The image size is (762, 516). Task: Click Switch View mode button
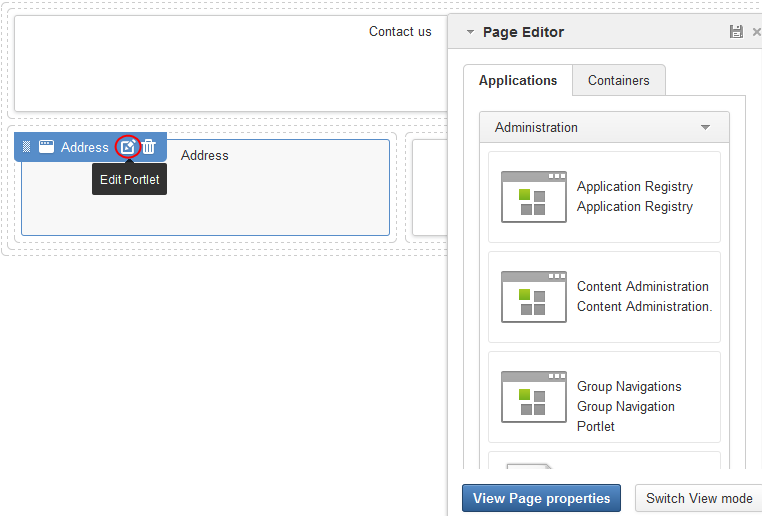(x=699, y=498)
